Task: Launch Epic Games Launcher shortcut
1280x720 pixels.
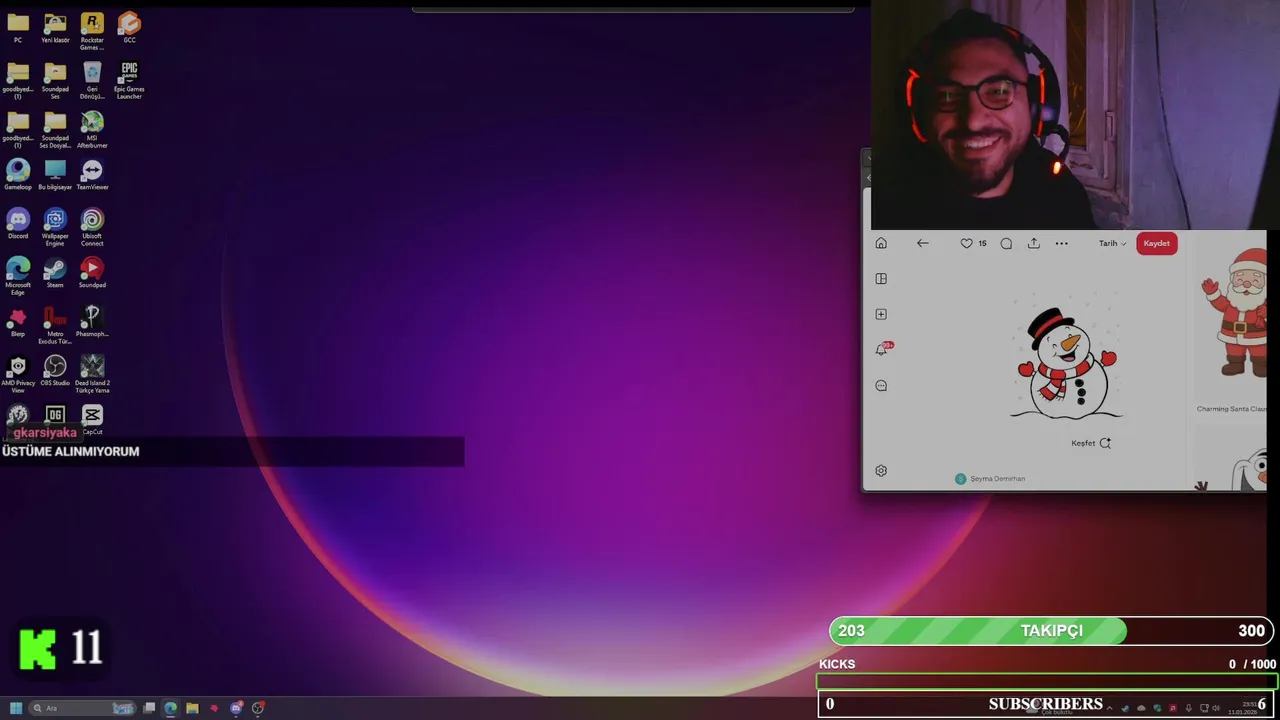Action: tap(129, 79)
